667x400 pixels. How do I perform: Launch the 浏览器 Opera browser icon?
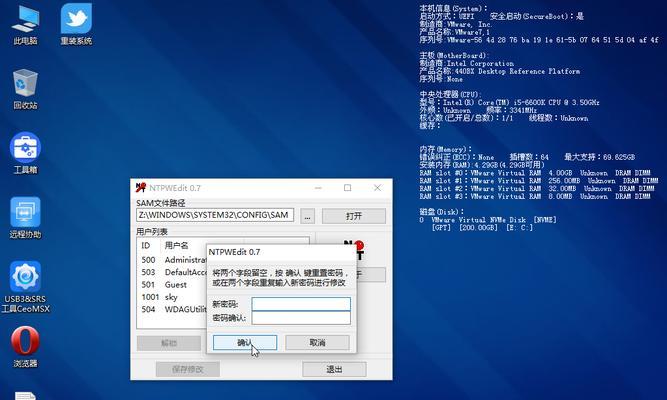click(25, 347)
